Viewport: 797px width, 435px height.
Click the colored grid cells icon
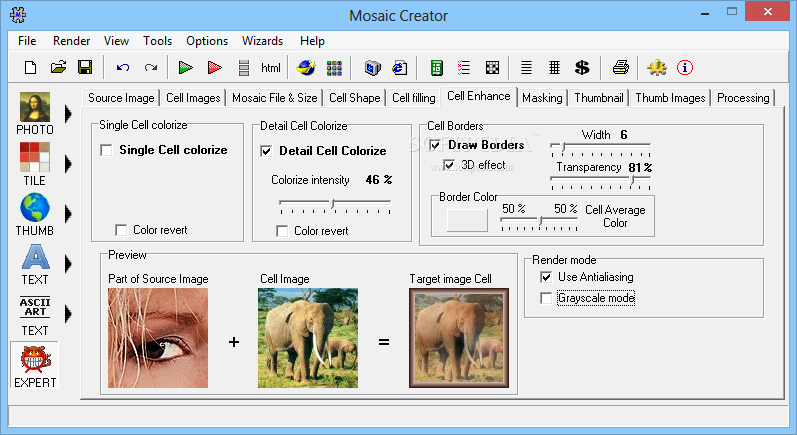click(x=334, y=68)
